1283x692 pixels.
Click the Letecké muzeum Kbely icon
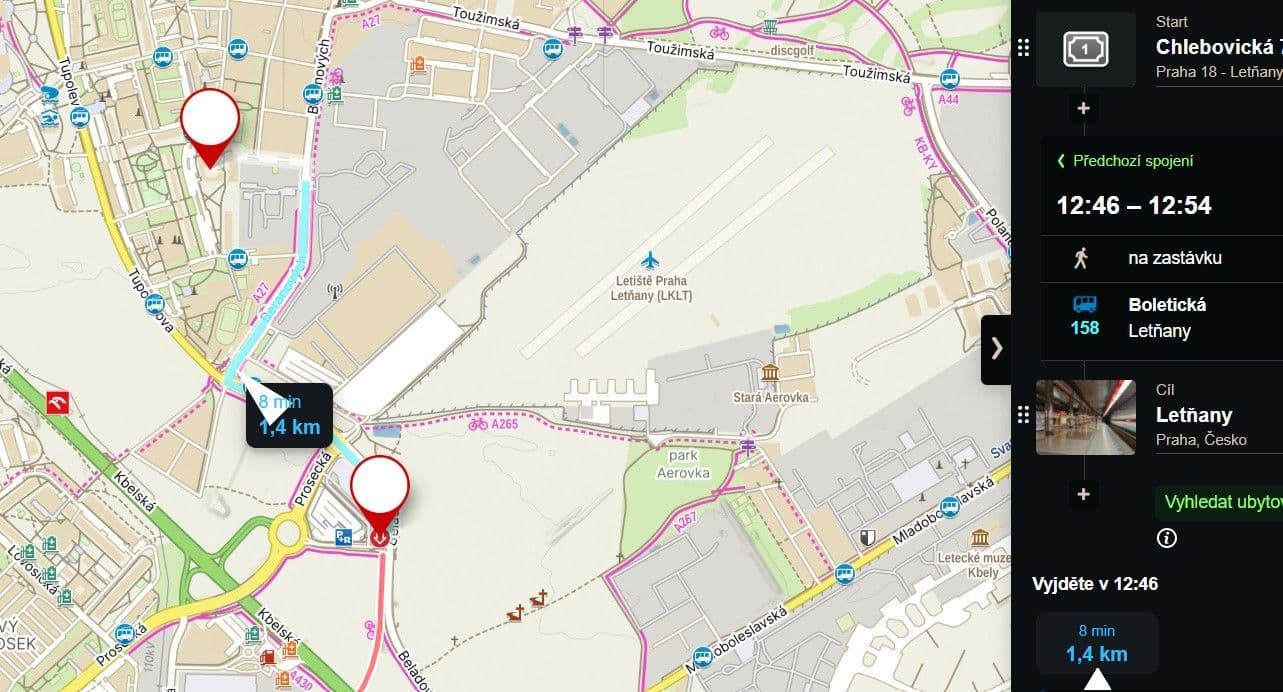pyautogui.click(x=980, y=537)
